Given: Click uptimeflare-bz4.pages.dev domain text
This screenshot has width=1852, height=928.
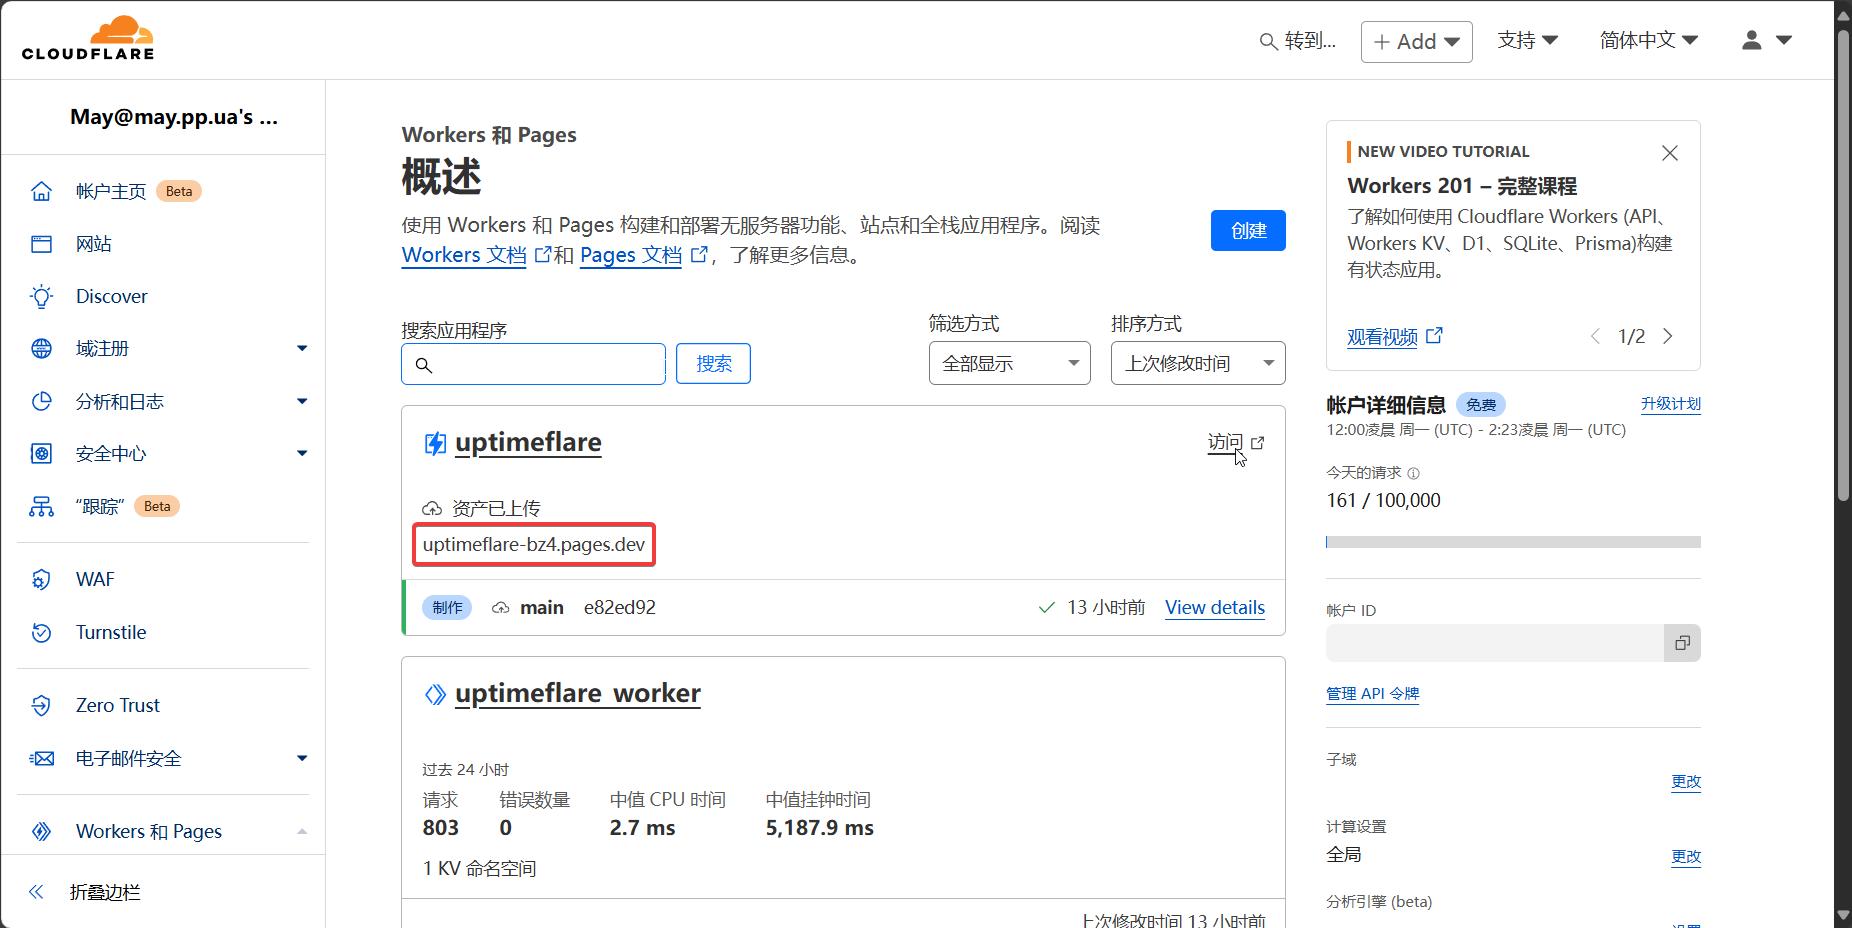Looking at the screenshot, I should pyautogui.click(x=534, y=545).
